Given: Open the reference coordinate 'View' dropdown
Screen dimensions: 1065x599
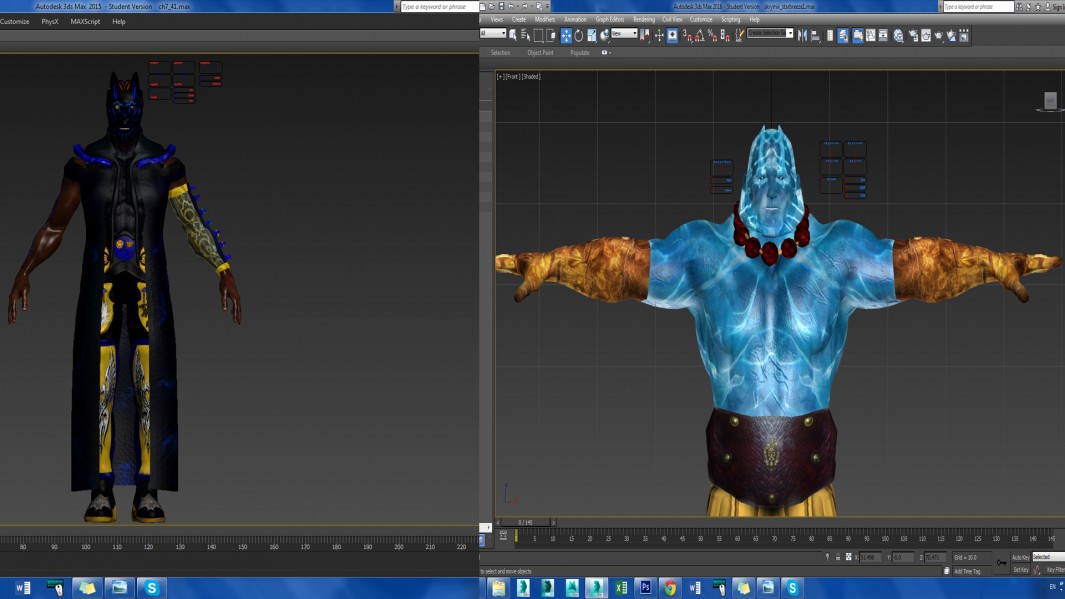Looking at the screenshot, I should point(624,33).
